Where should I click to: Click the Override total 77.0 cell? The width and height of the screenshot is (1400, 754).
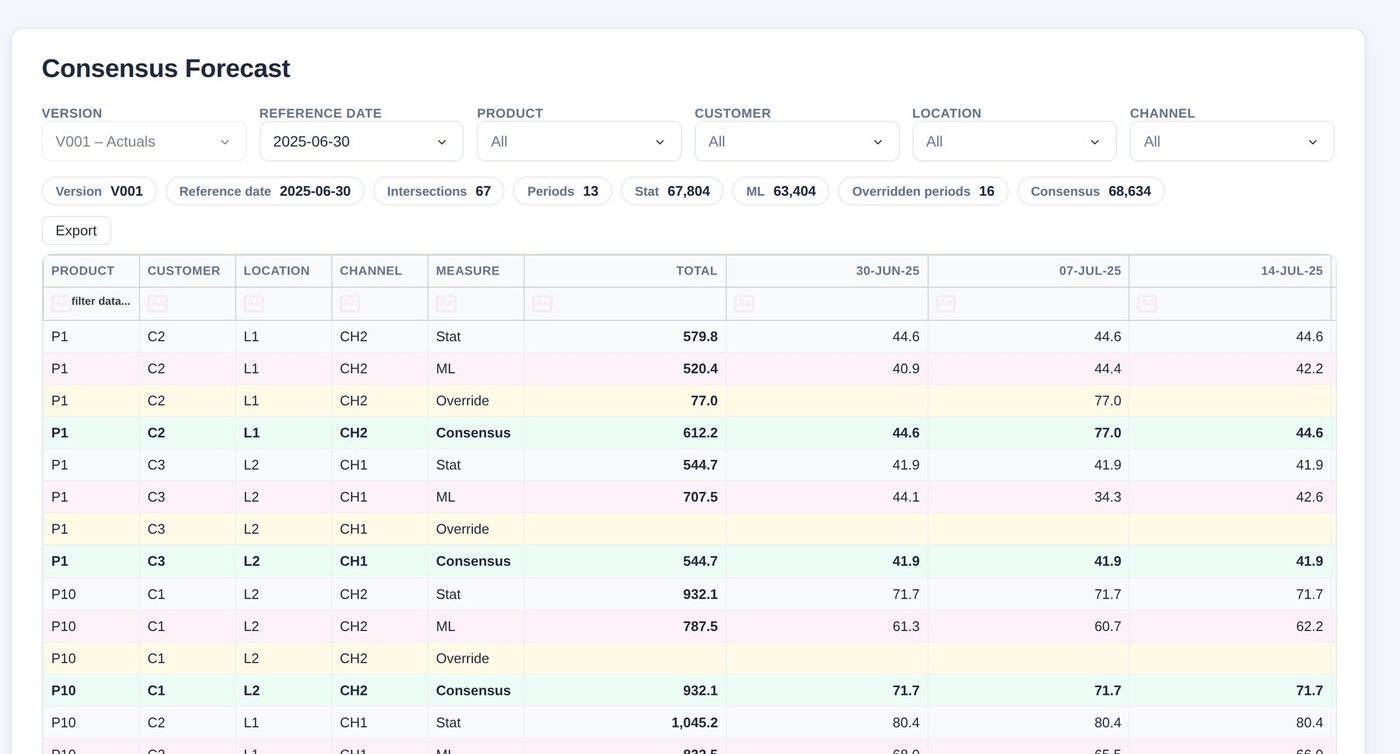[625, 401]
